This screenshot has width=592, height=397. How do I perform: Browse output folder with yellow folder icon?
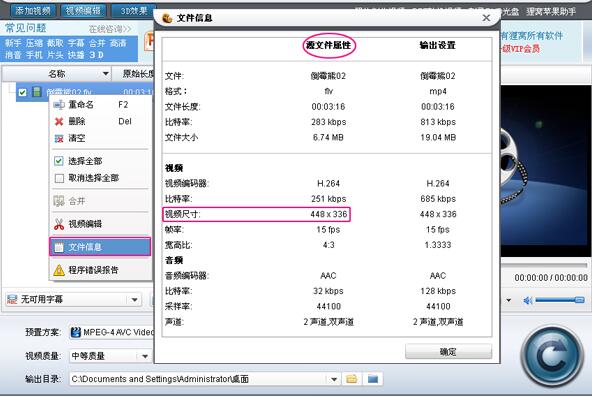(352, 379)
